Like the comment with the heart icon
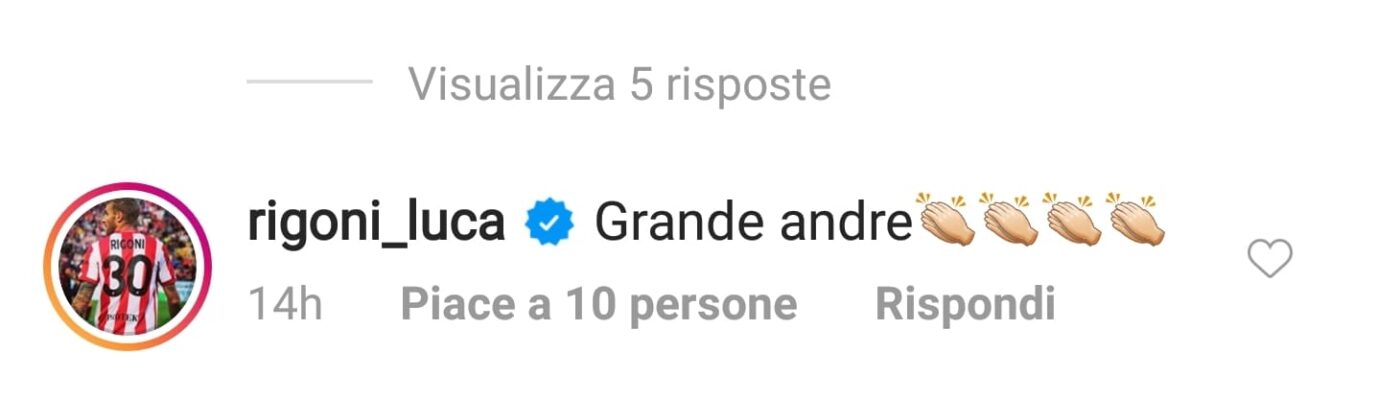1378x400 pixels. (1270, 260)
